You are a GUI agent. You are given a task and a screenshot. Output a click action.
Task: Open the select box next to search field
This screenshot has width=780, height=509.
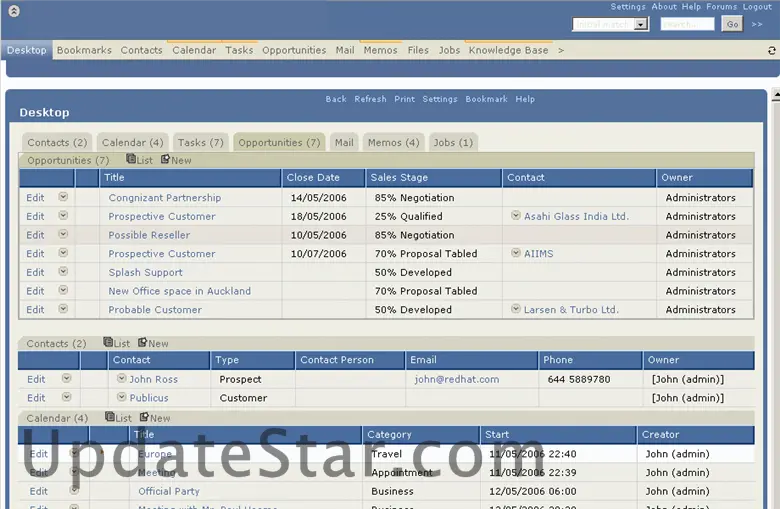[x=641, y=24]
